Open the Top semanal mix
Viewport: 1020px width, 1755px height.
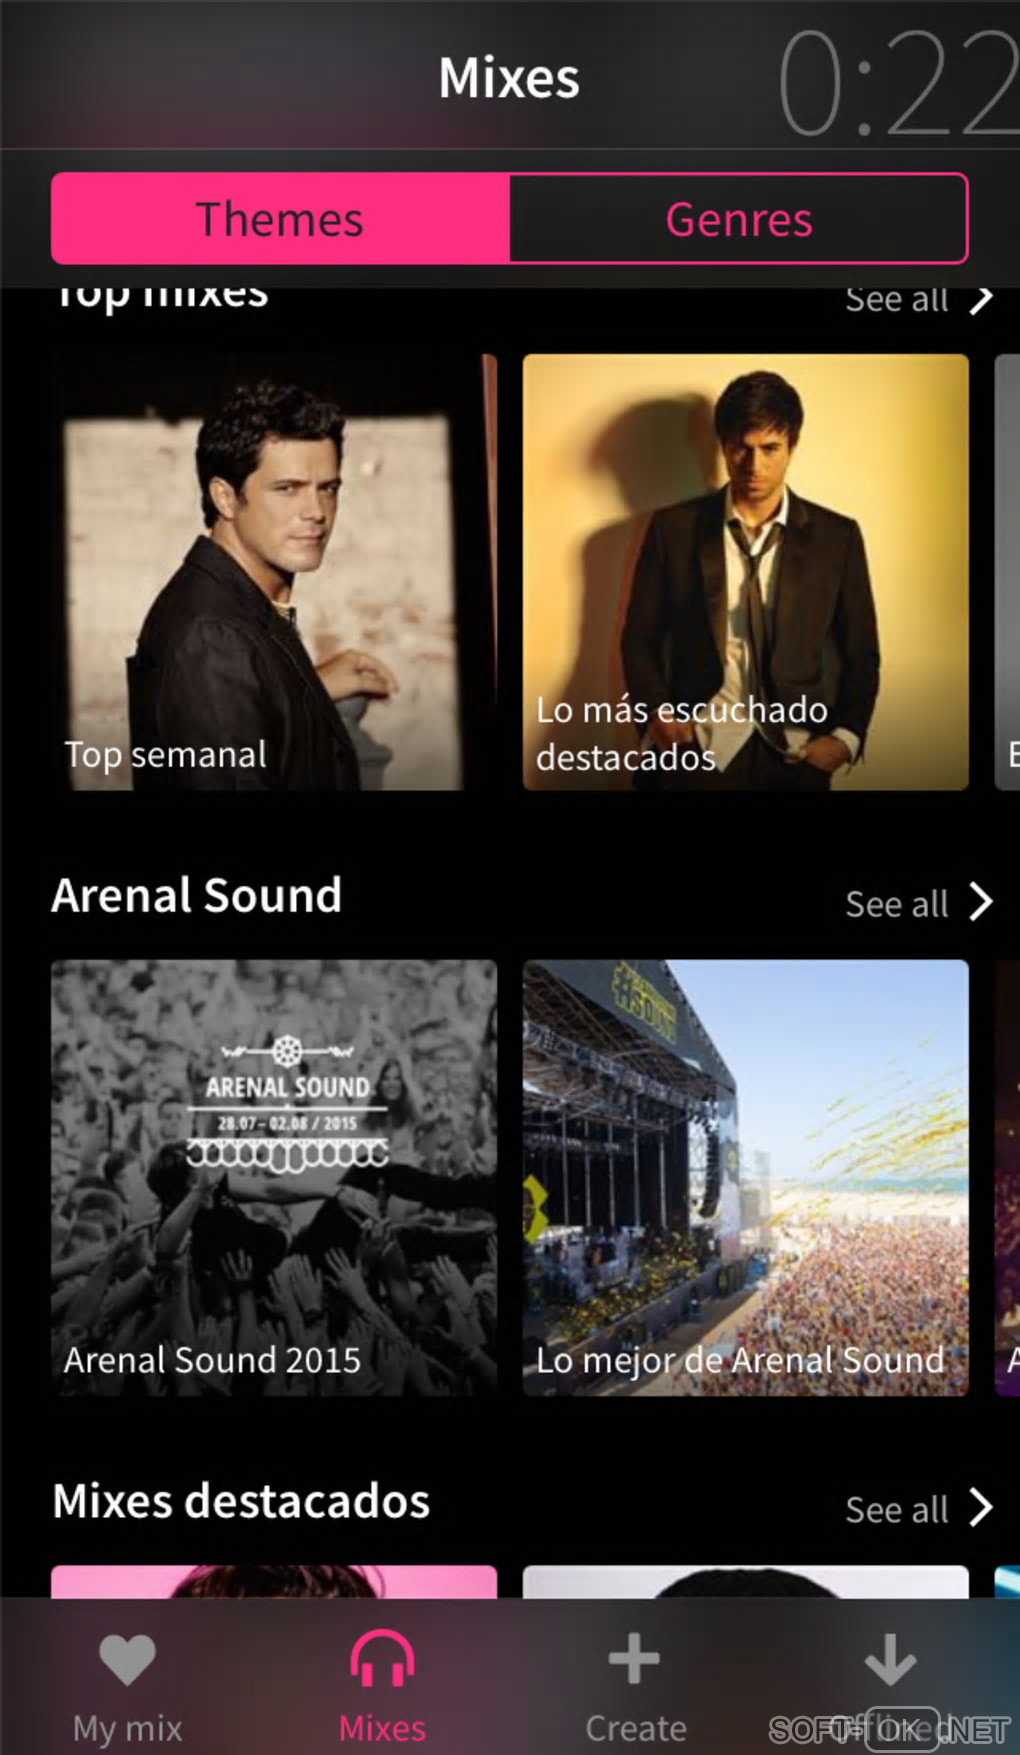tap(273, 572)
